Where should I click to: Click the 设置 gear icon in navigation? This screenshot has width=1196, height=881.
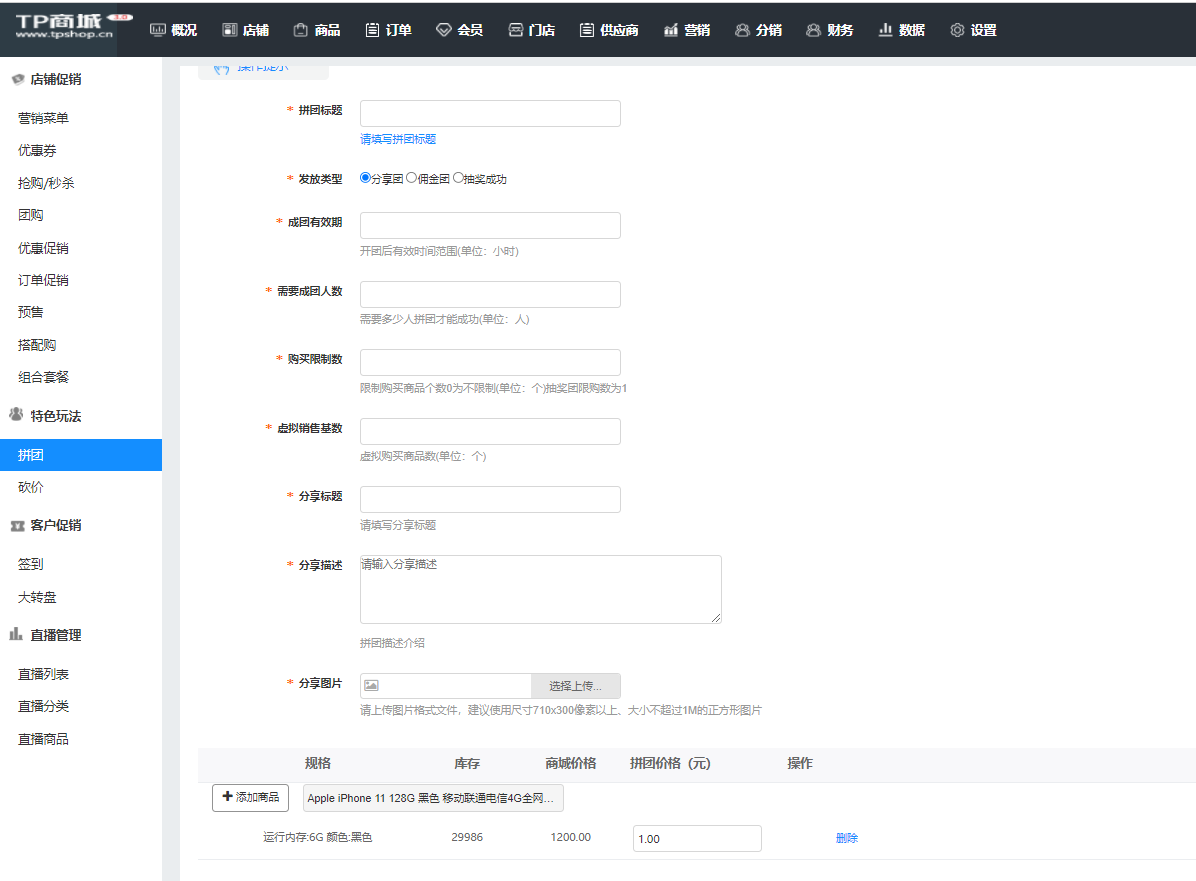957,30
